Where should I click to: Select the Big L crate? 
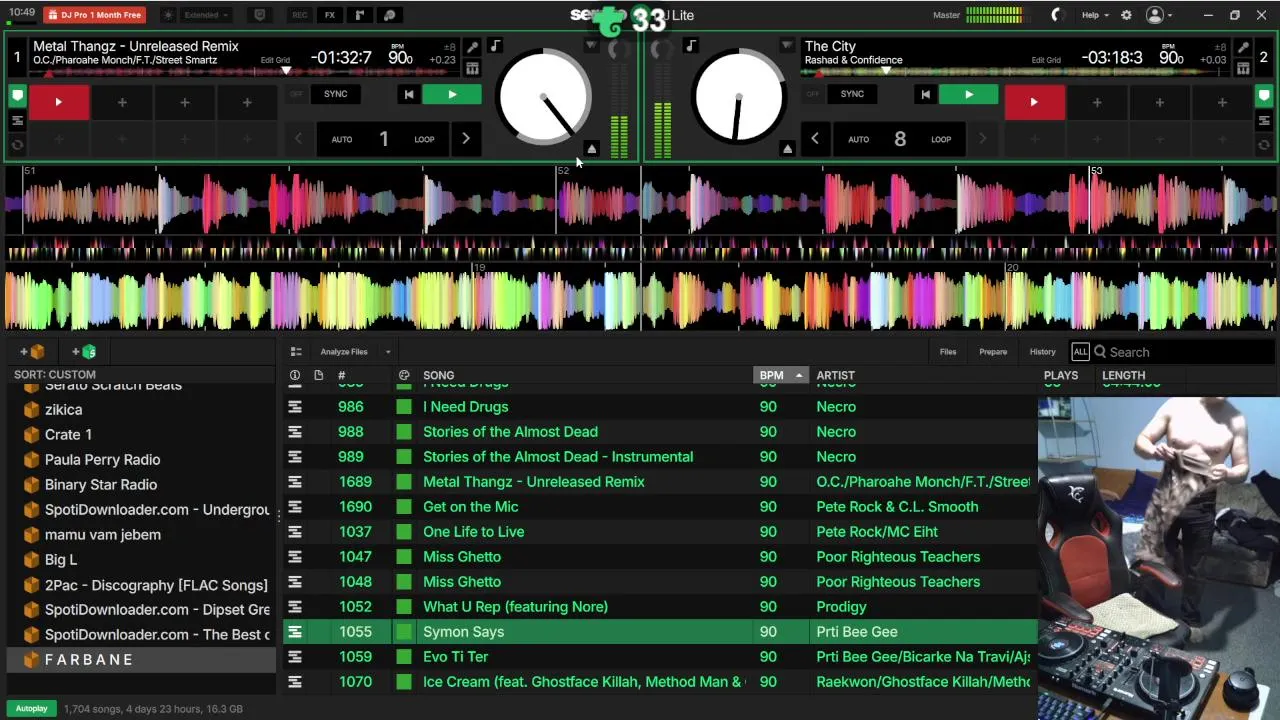pos(60,560)
